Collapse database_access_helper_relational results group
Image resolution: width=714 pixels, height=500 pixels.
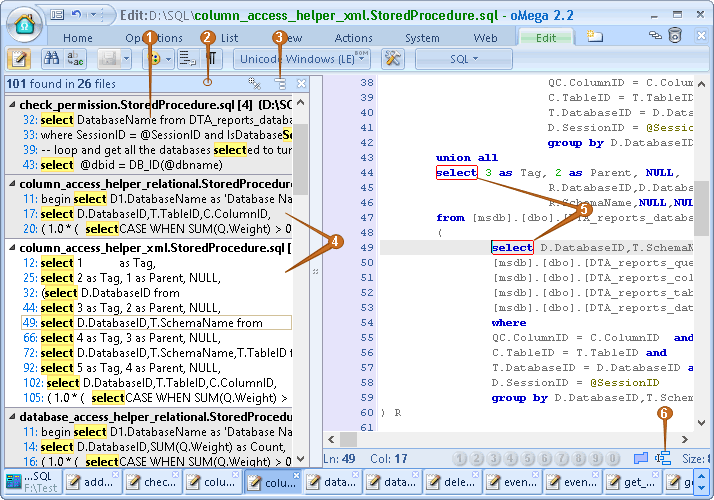coord(12,416)
